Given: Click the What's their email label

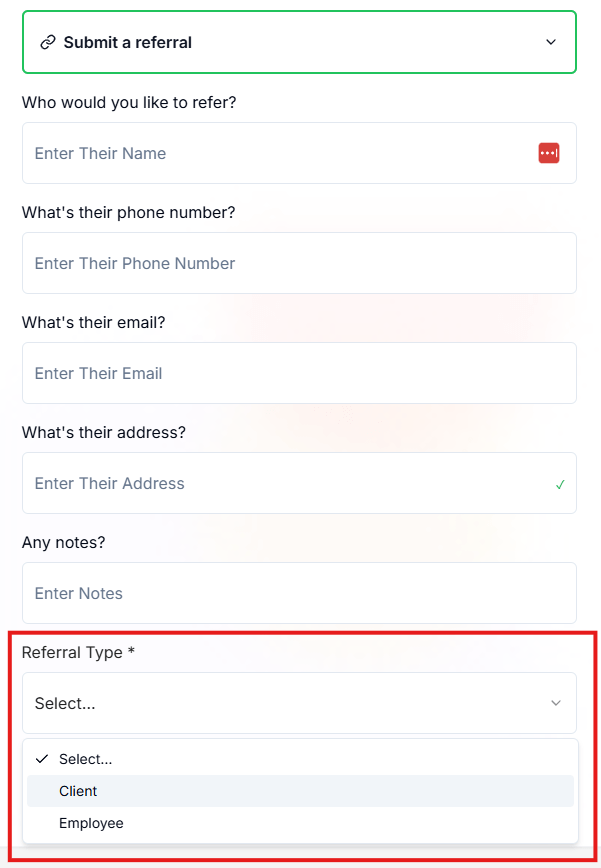Looking at the screenshot, I should coord(94,322).
